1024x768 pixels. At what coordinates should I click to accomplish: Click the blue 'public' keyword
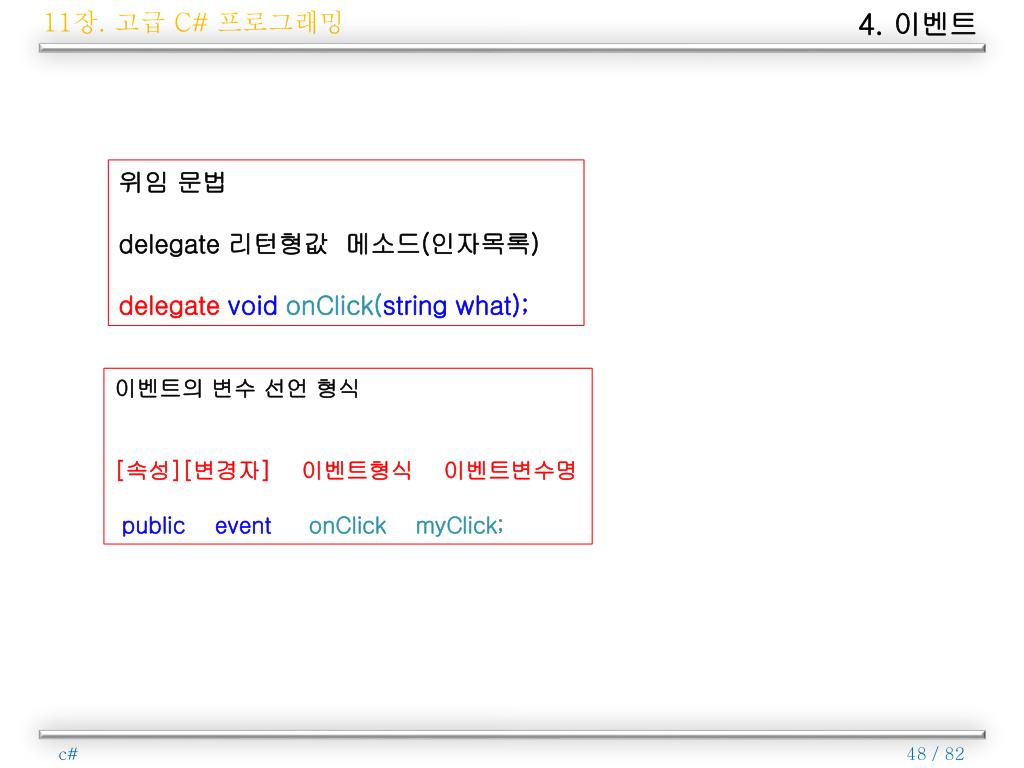tap(153, 526)
